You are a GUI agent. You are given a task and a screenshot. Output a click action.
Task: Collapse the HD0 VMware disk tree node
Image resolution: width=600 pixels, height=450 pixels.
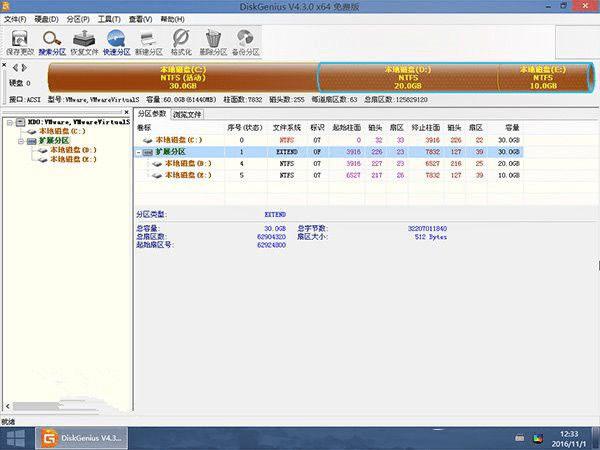10,122
